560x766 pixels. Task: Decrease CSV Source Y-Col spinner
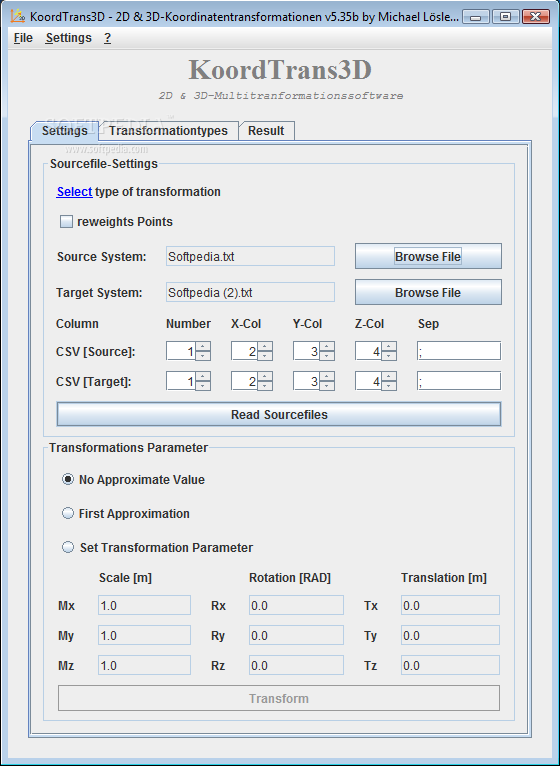click(327, 356)
